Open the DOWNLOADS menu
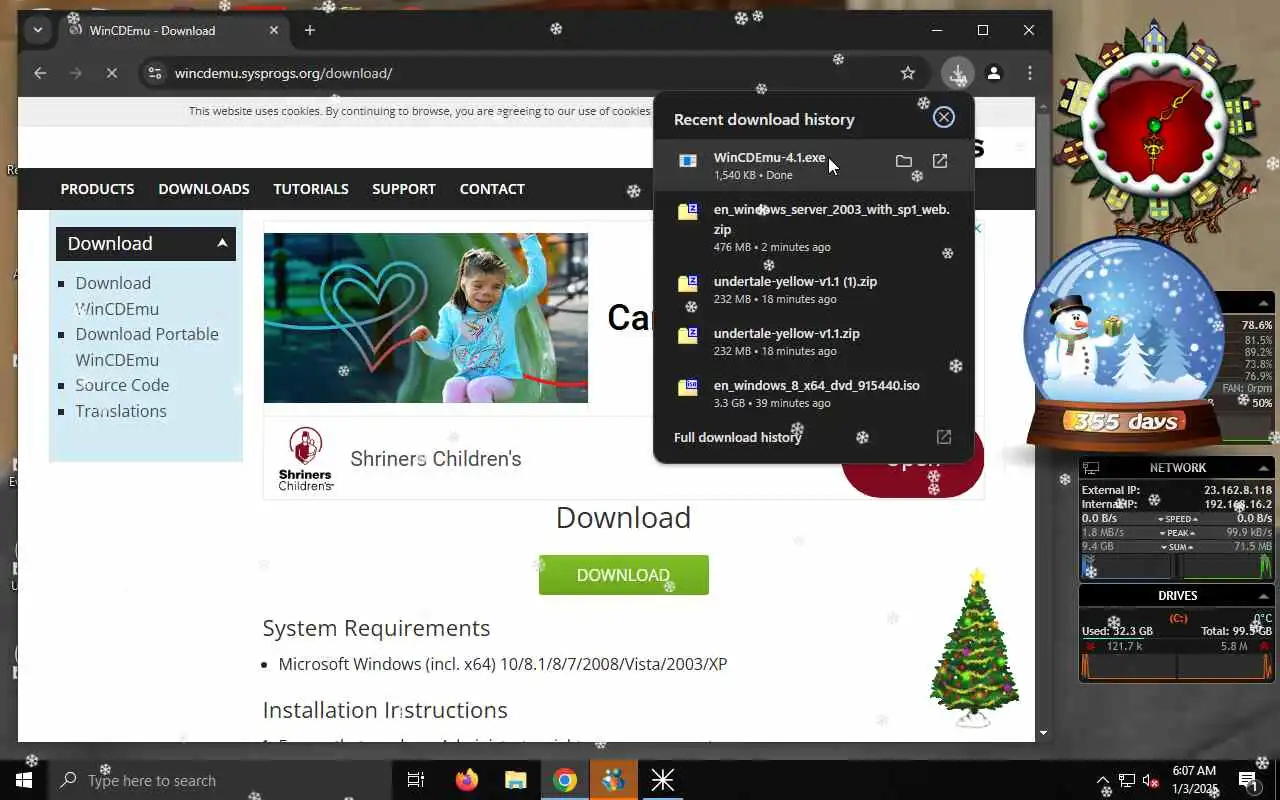This screenshot has height=800, width=1280. [204, 189]
